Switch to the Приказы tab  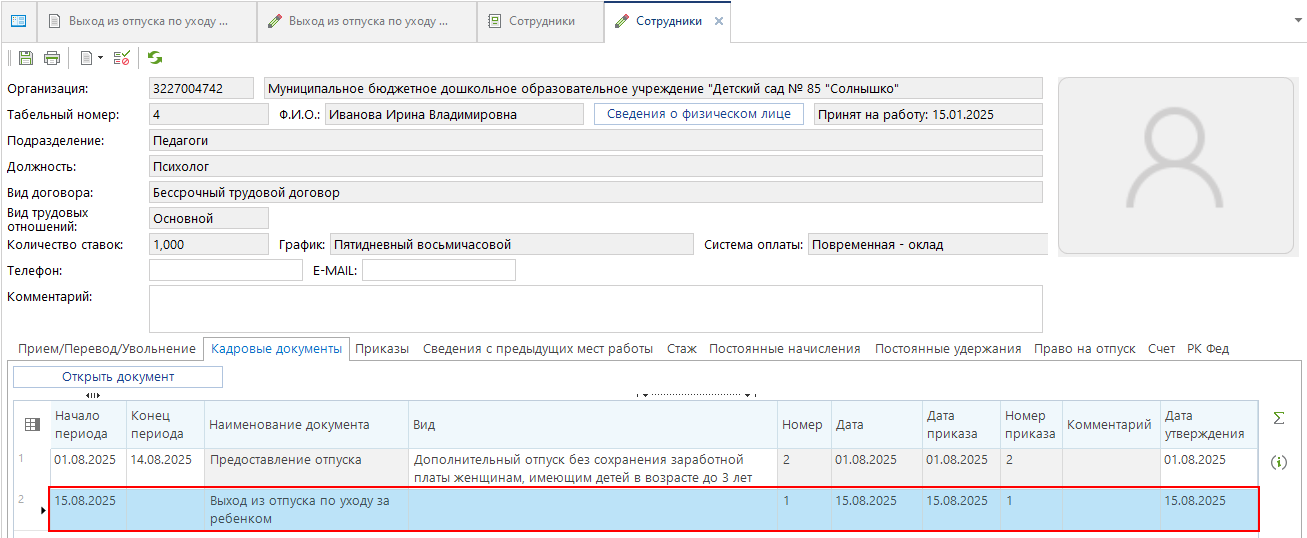[x=382, y=349]
